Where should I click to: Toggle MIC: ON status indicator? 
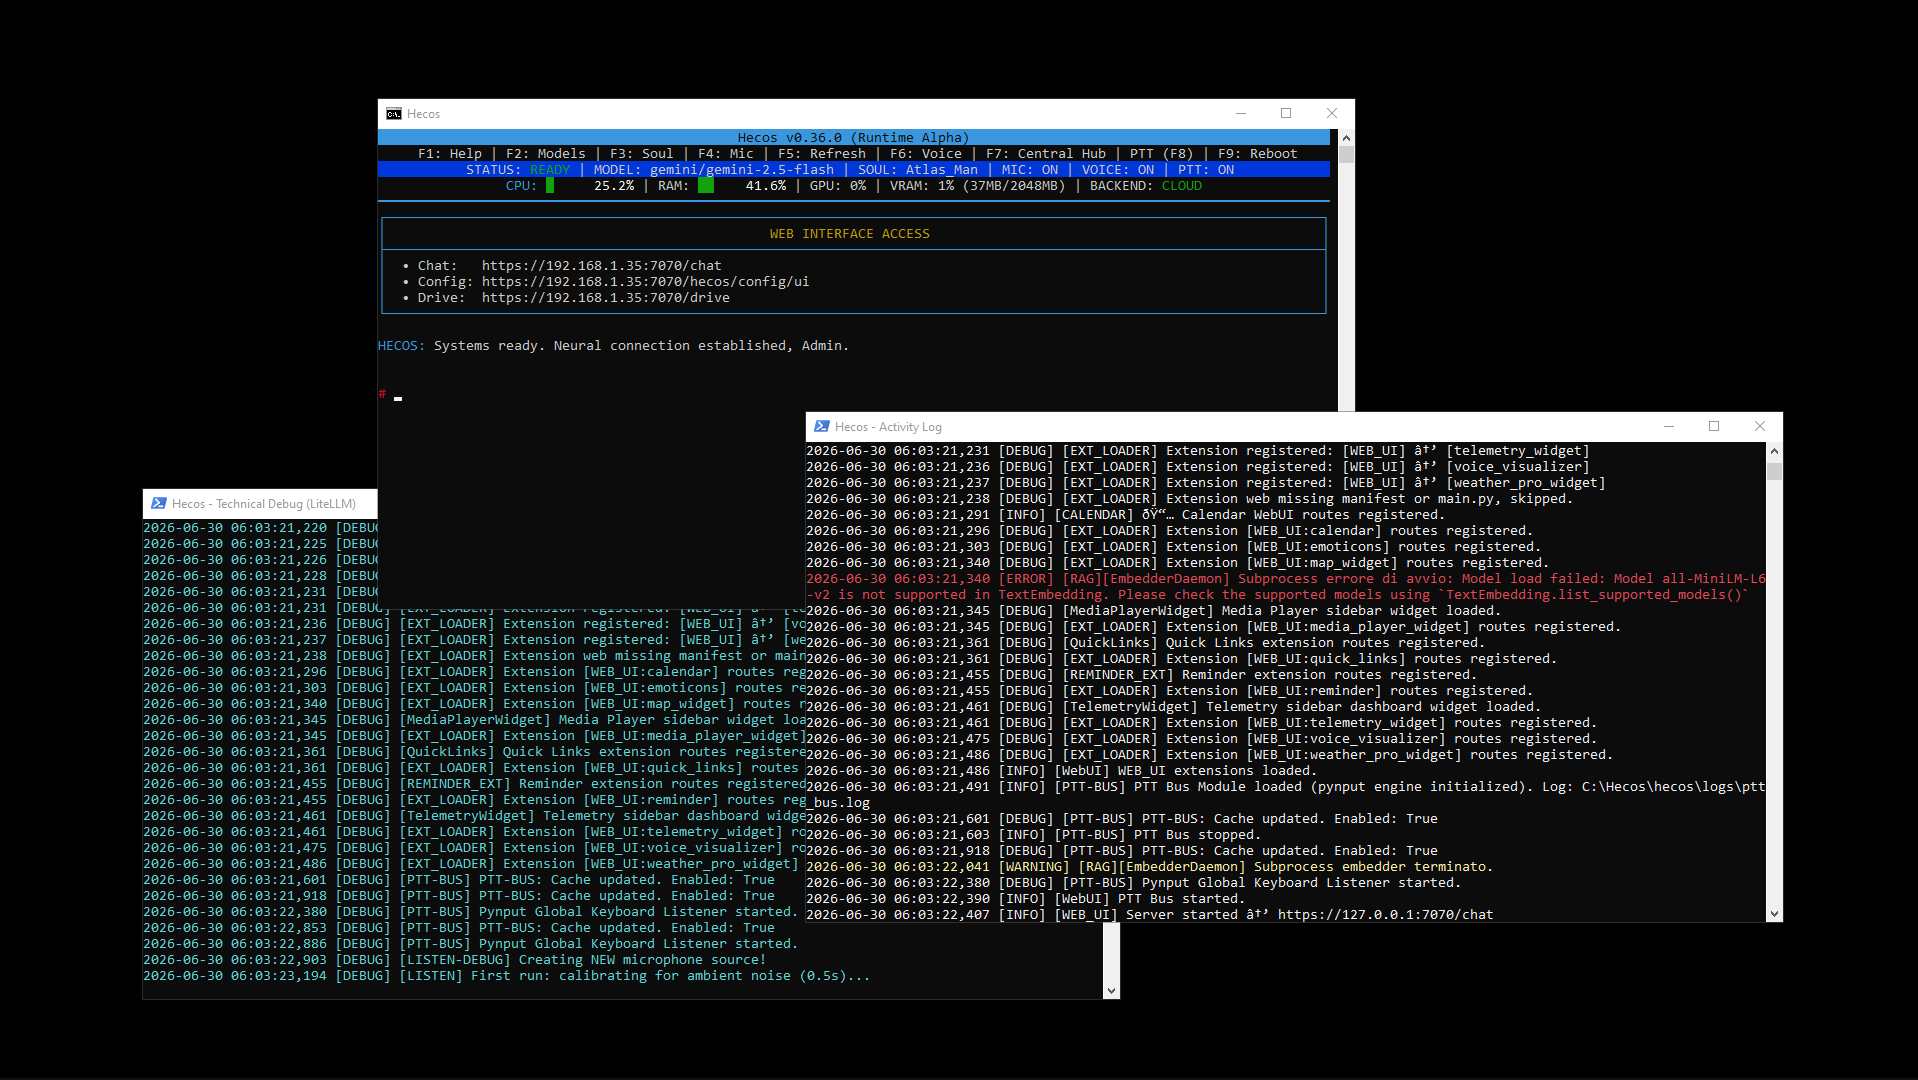1030,170
